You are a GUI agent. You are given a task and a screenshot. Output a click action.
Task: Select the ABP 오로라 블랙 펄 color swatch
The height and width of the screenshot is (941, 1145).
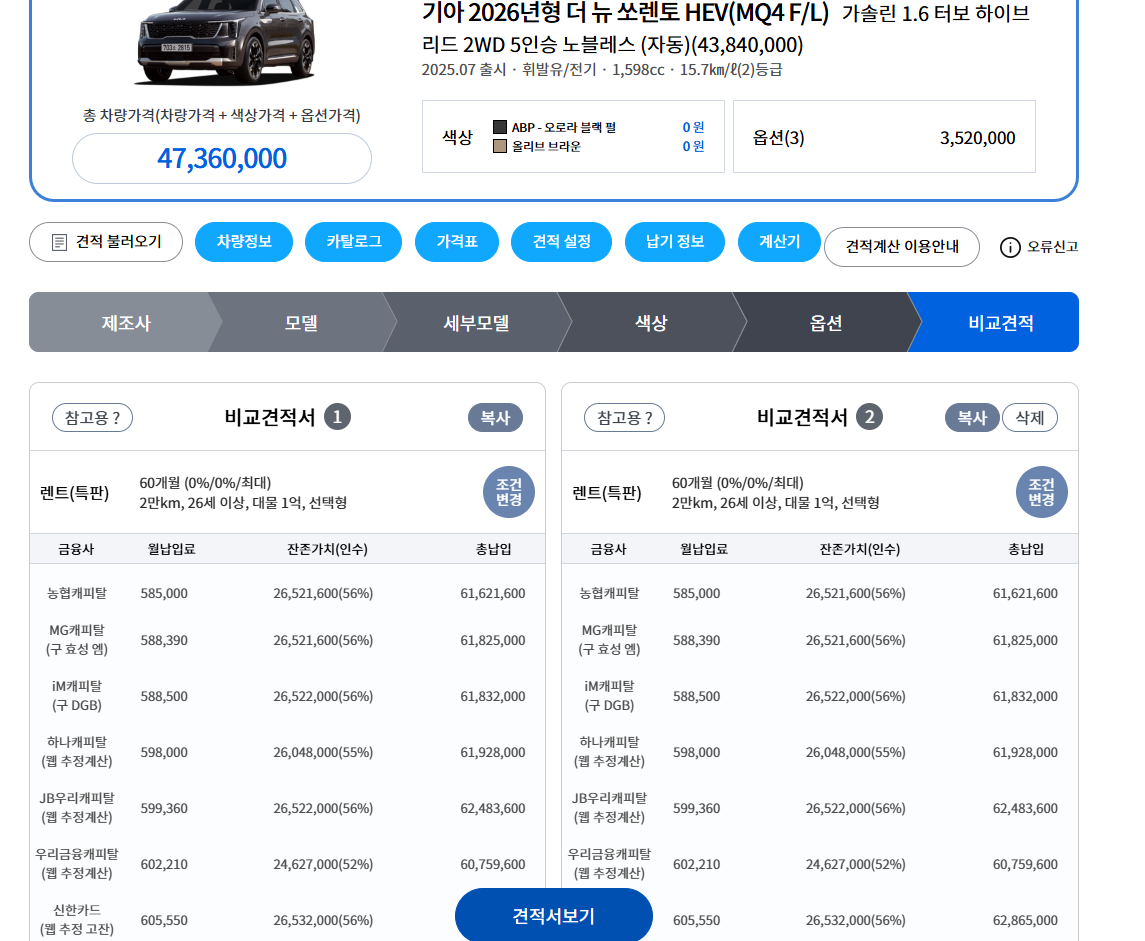coord(500,127)
